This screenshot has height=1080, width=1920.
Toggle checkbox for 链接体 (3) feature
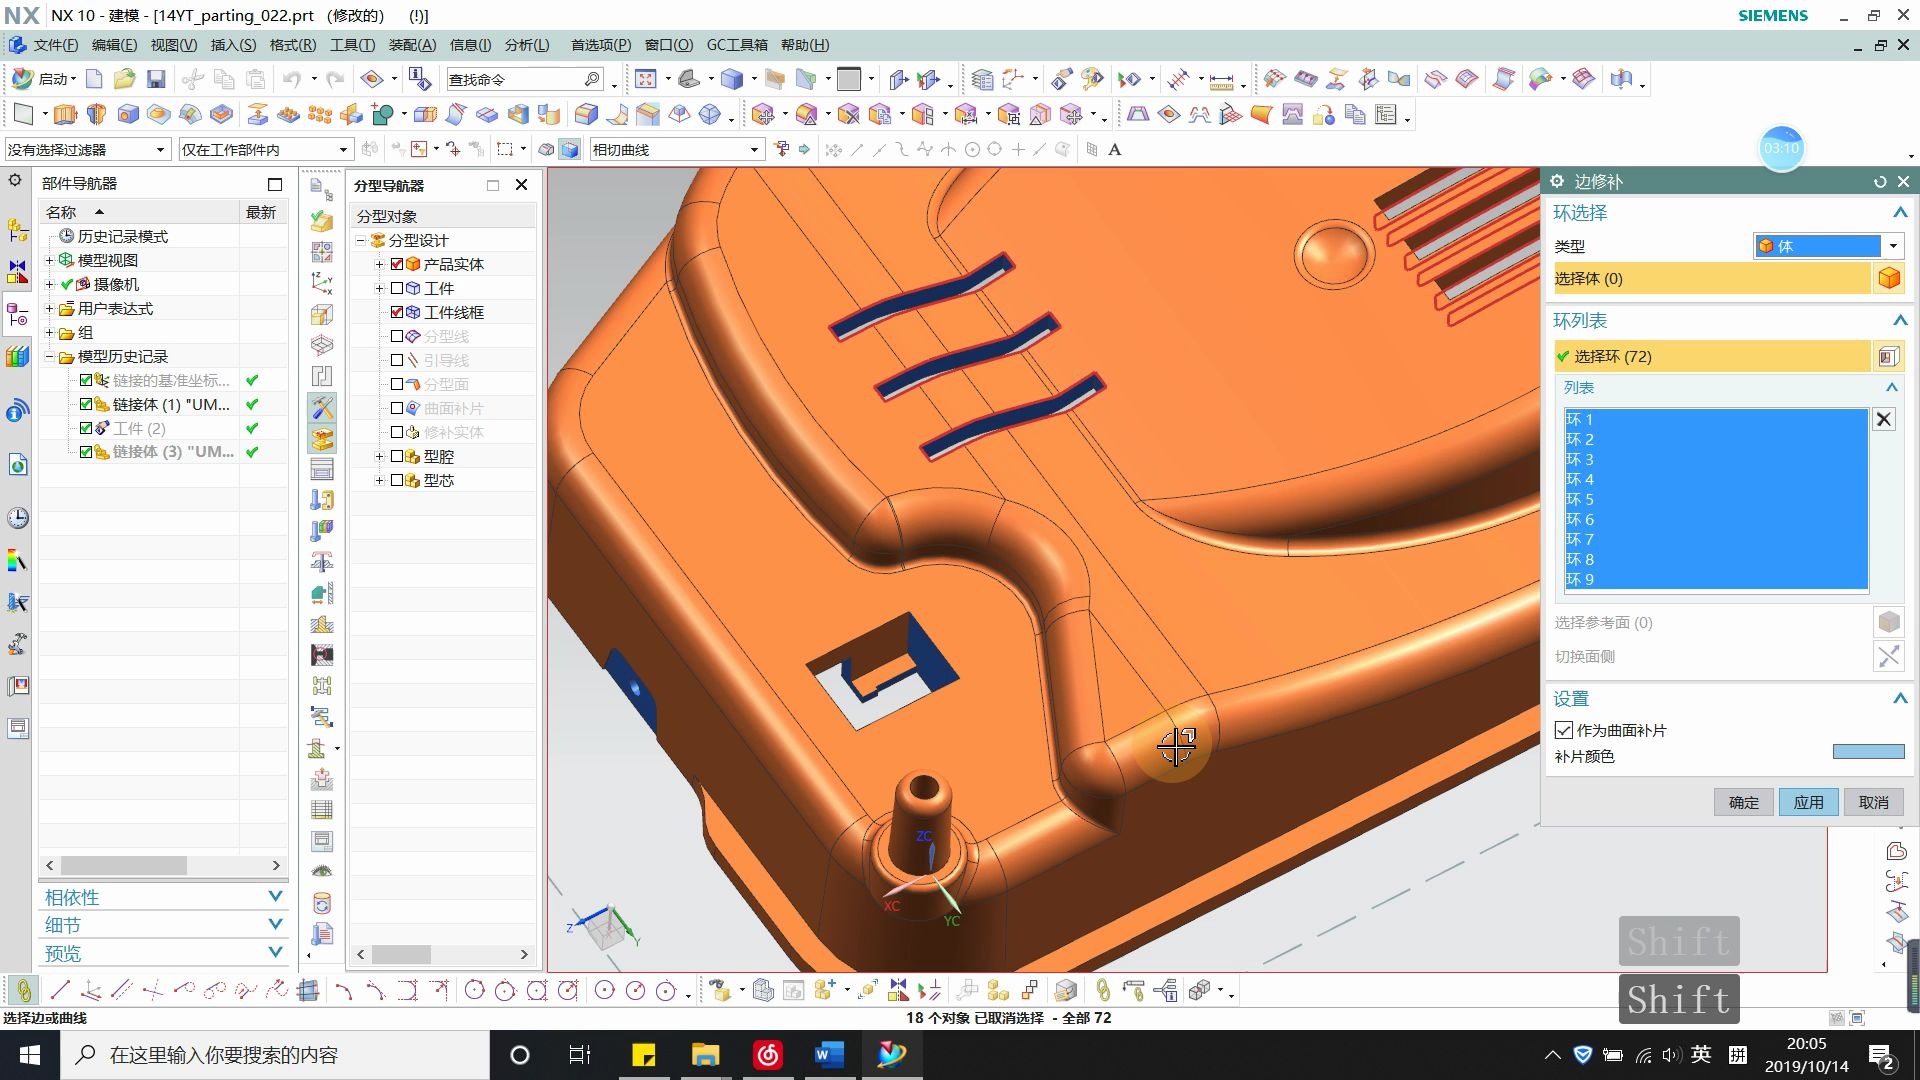click(x=86, y=452)
